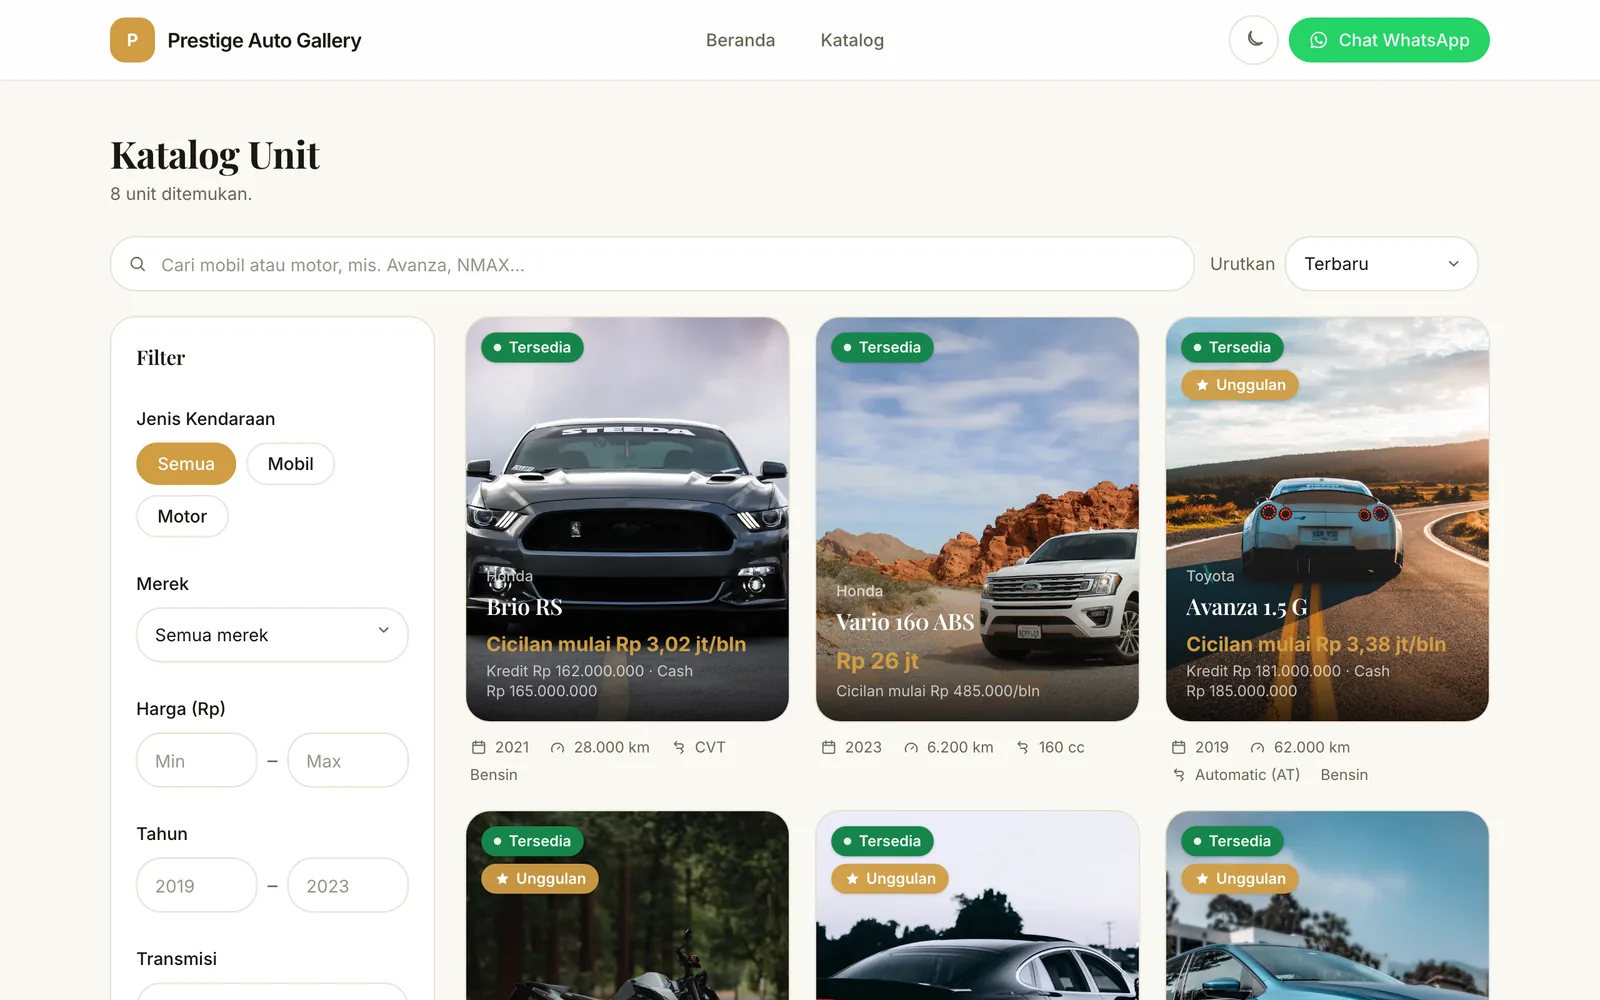Filter by Mobil vehicle type

point(290,464)
